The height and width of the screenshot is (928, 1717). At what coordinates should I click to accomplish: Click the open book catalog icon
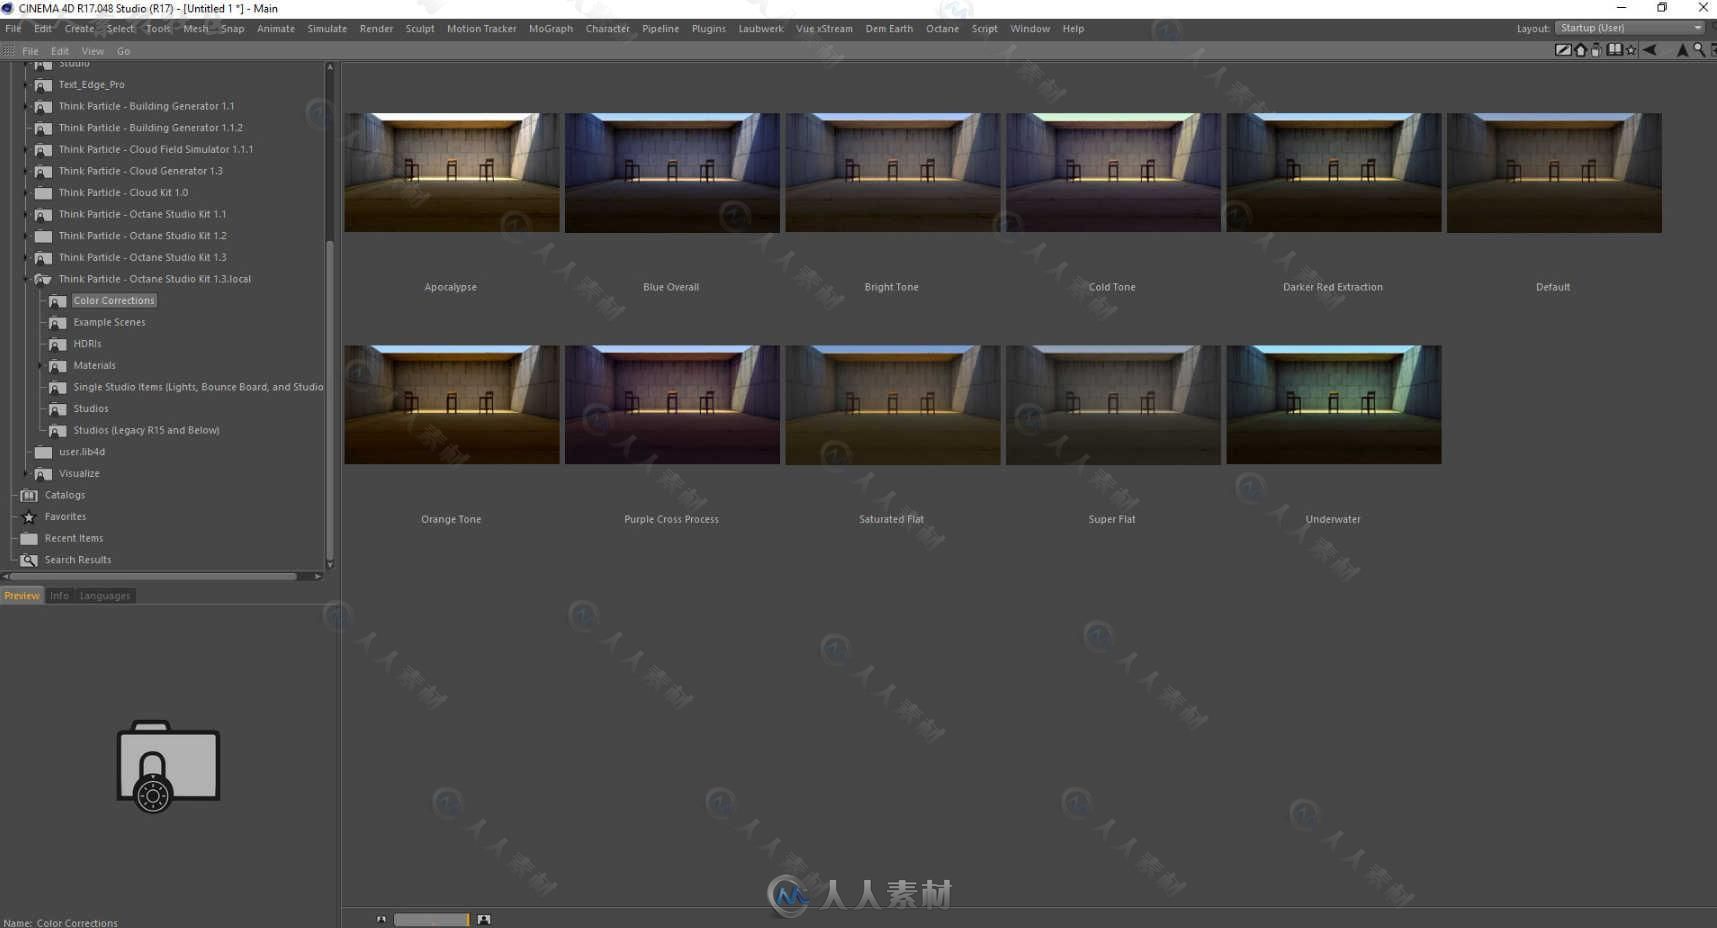coord(1614,50)
